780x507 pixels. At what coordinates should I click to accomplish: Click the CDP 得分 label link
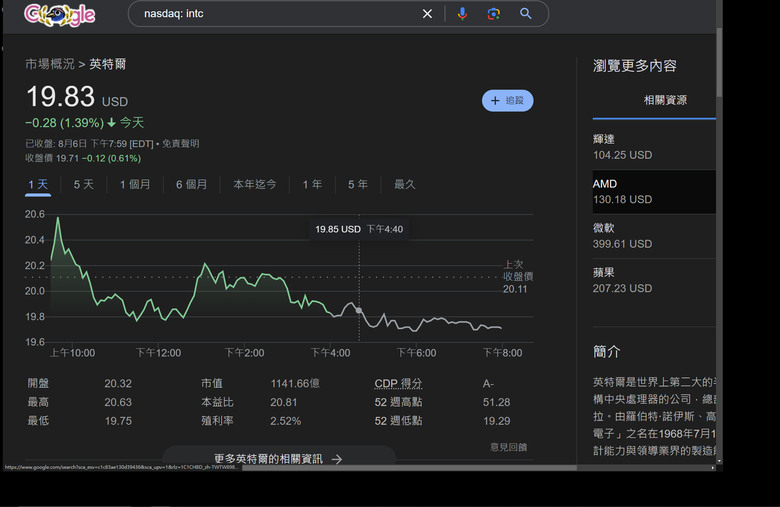click(x=398, y=384)
